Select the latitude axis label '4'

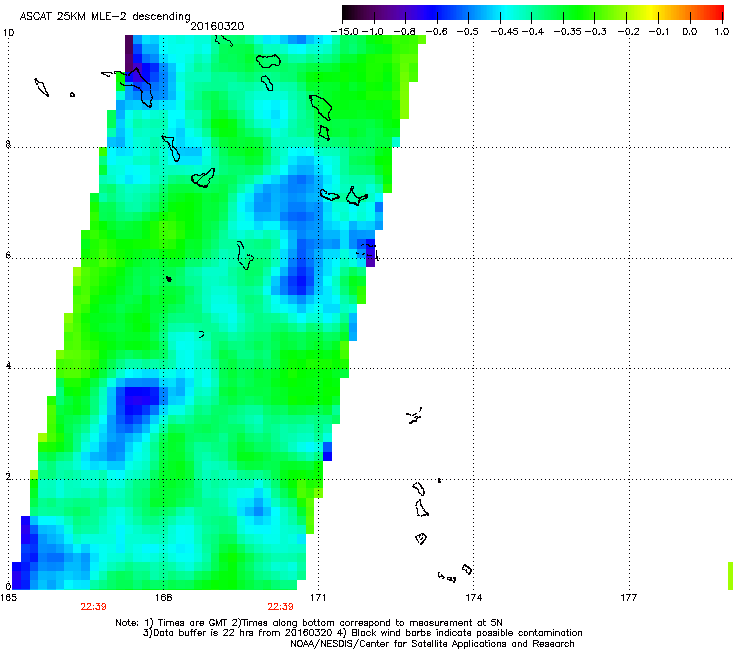pos(8,366)
